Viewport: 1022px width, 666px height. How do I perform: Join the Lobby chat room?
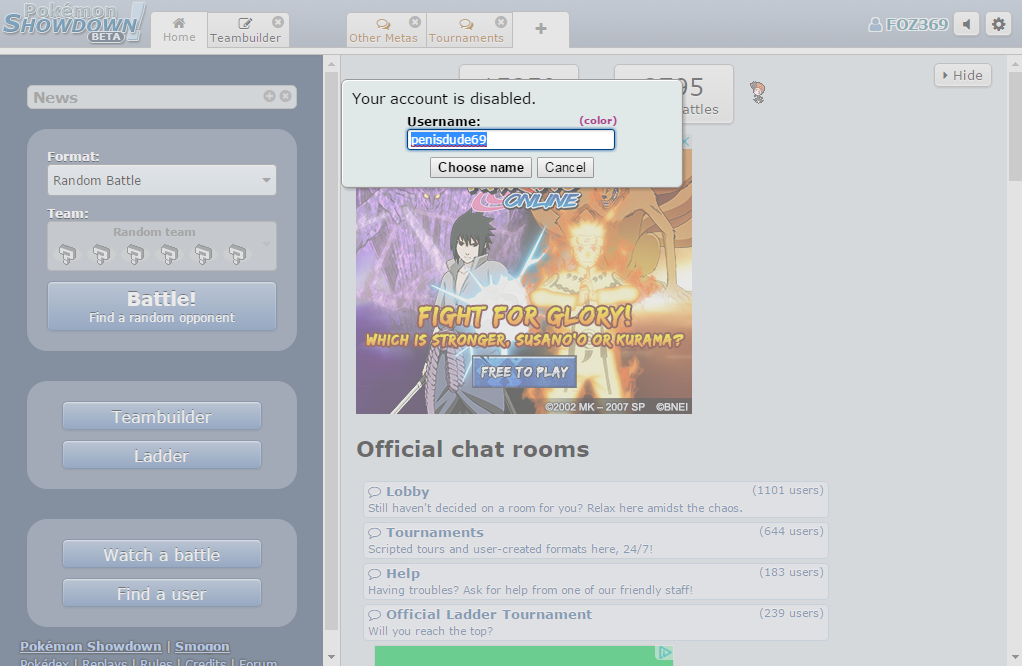pyautogui.click(x=596, y=499)
